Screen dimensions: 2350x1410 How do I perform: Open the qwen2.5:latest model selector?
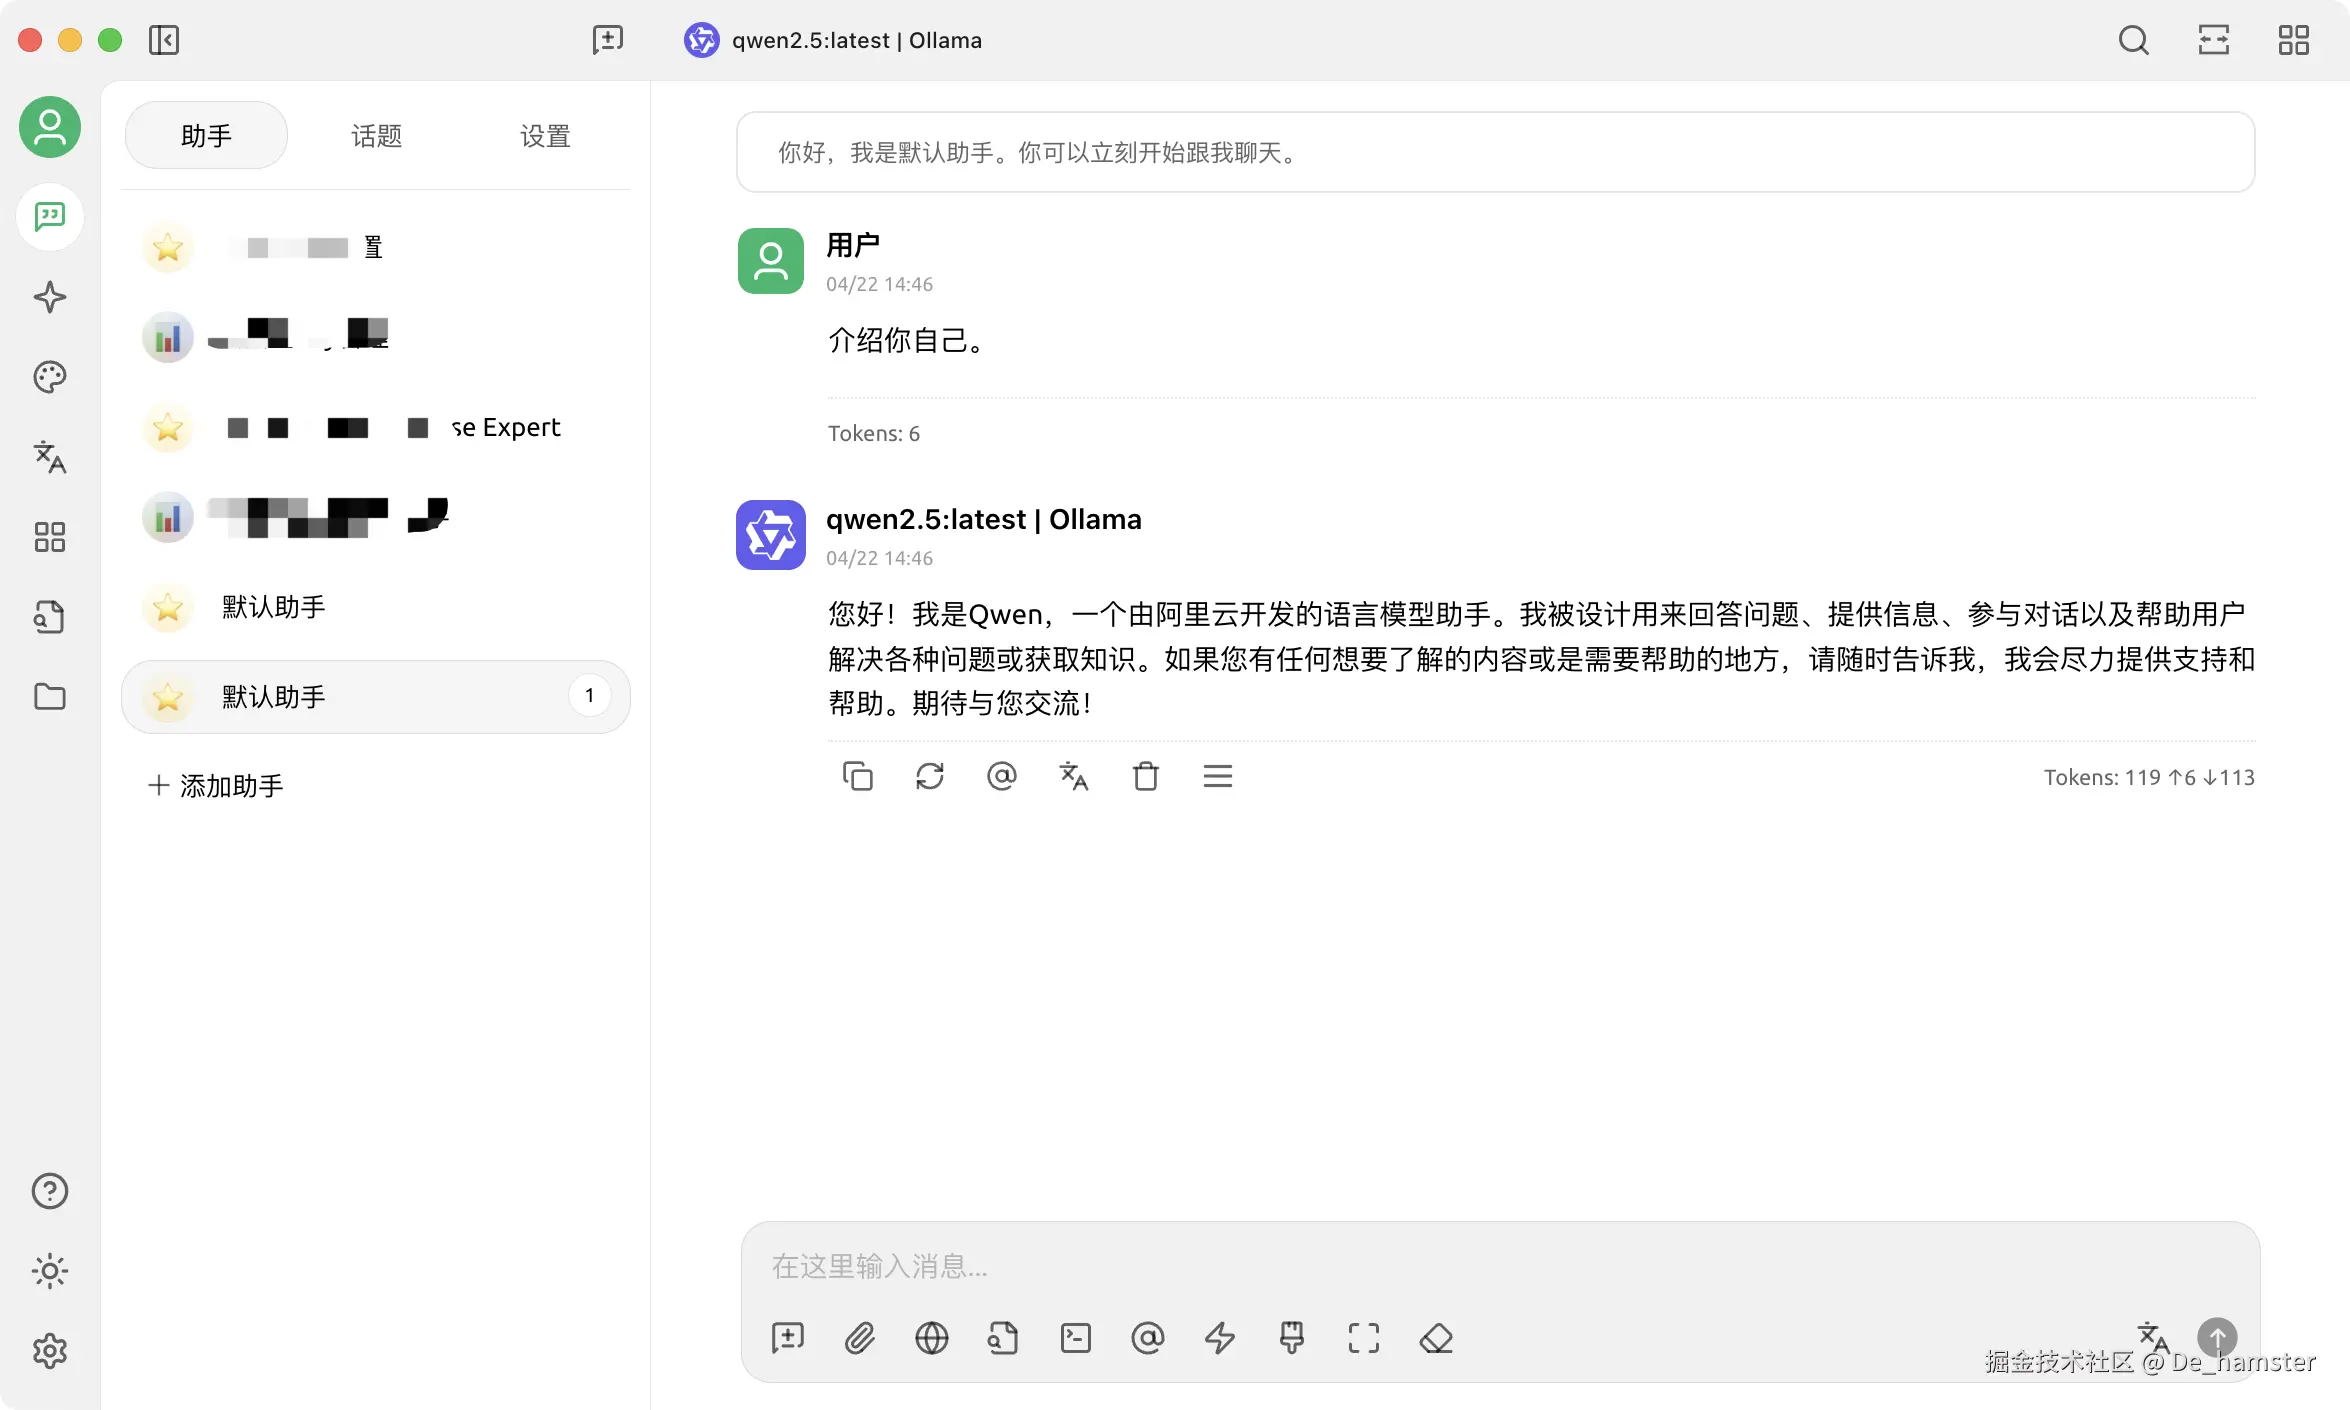click(x=833, y=40)
